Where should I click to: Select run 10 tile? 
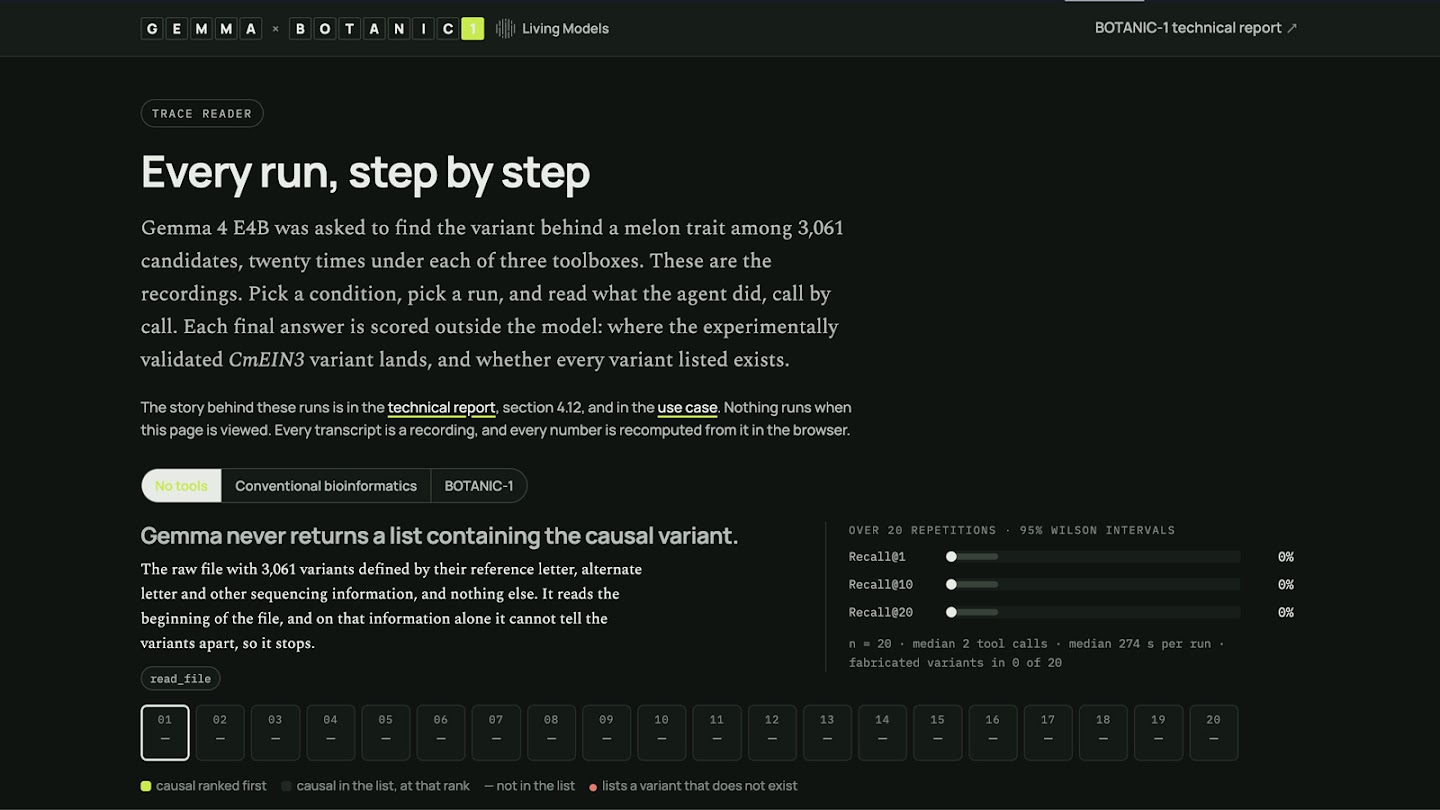point(661,732)
